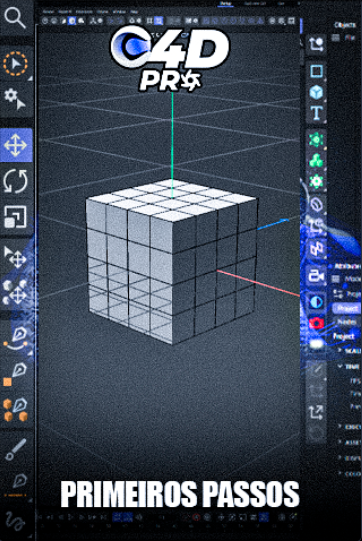Select the Project tab in attributes
Image resolution: width=362 pixels, height=541 pixels.
click(x=346, y=308)
